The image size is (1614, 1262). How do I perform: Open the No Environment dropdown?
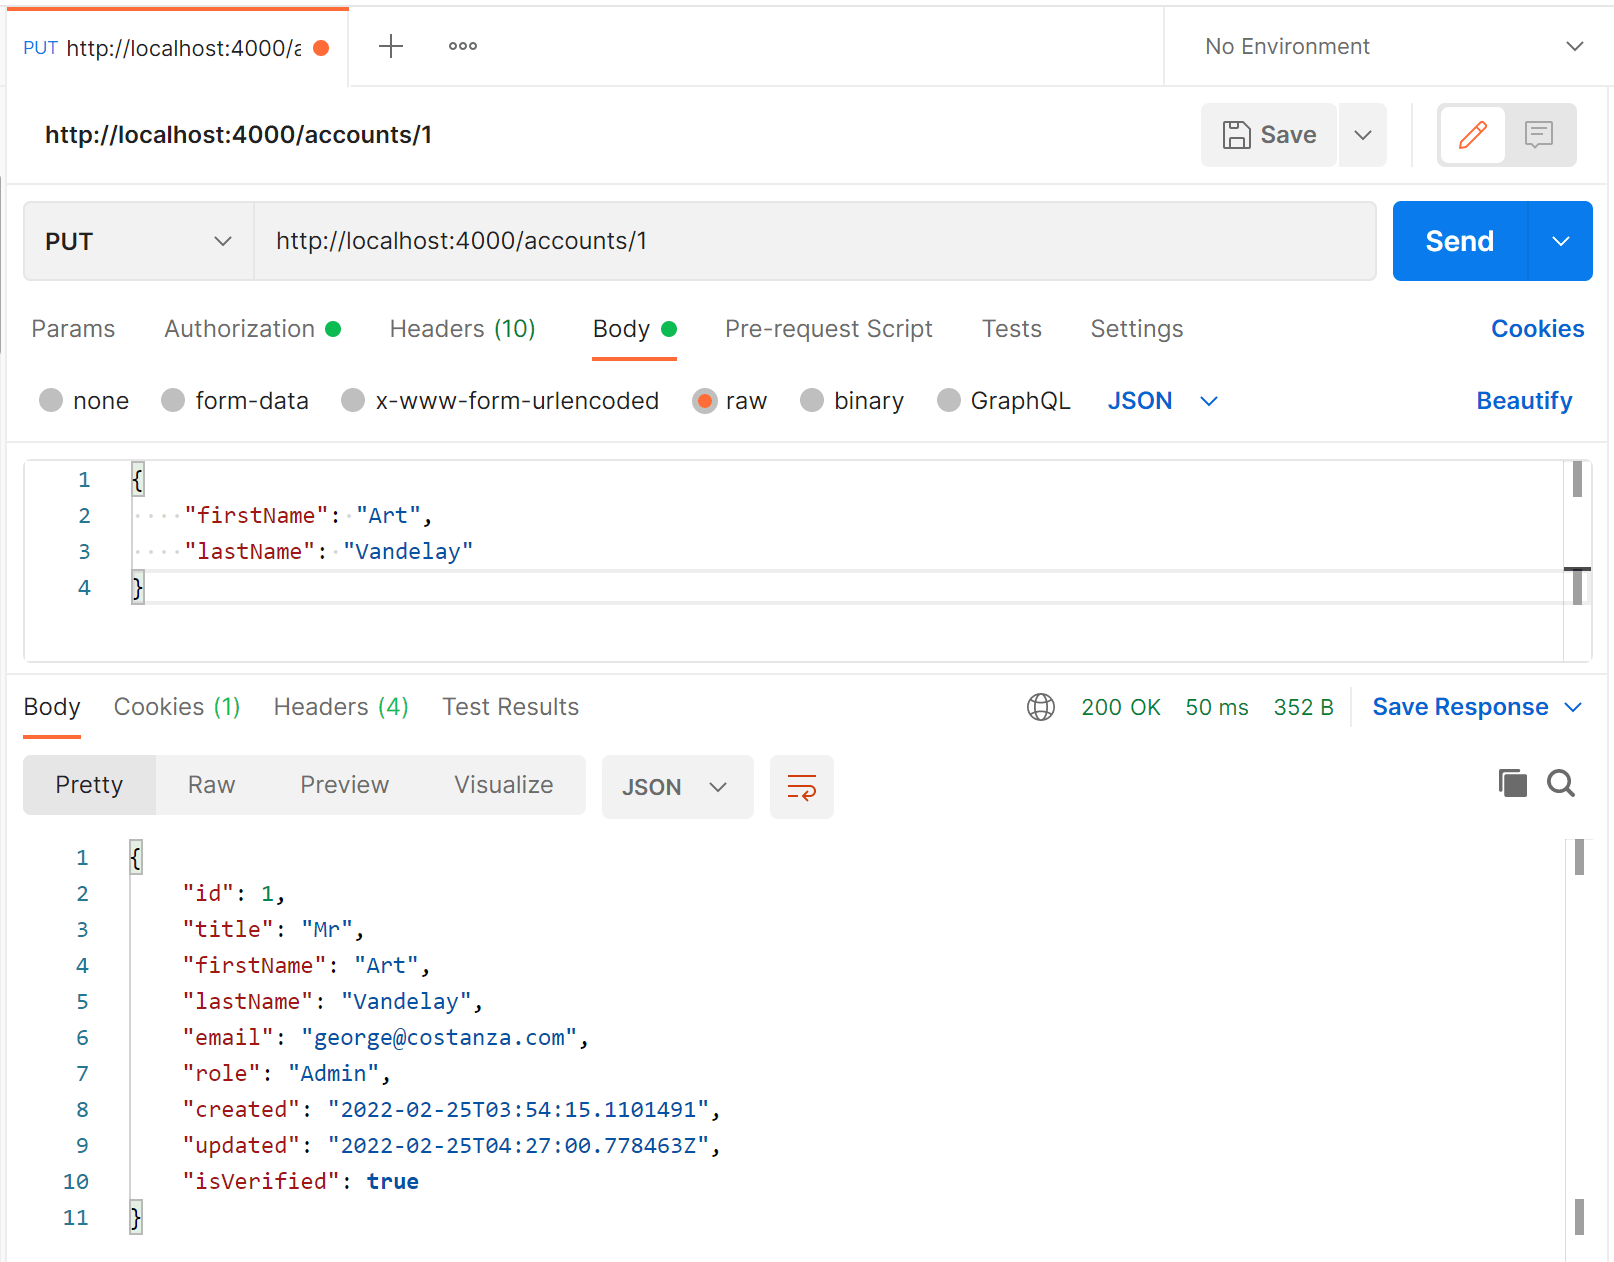(1394, 46)
